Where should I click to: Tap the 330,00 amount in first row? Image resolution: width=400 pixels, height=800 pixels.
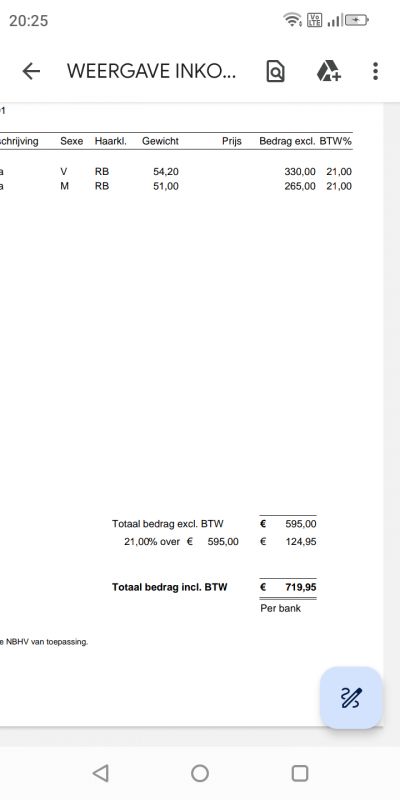tap(300, 172)
